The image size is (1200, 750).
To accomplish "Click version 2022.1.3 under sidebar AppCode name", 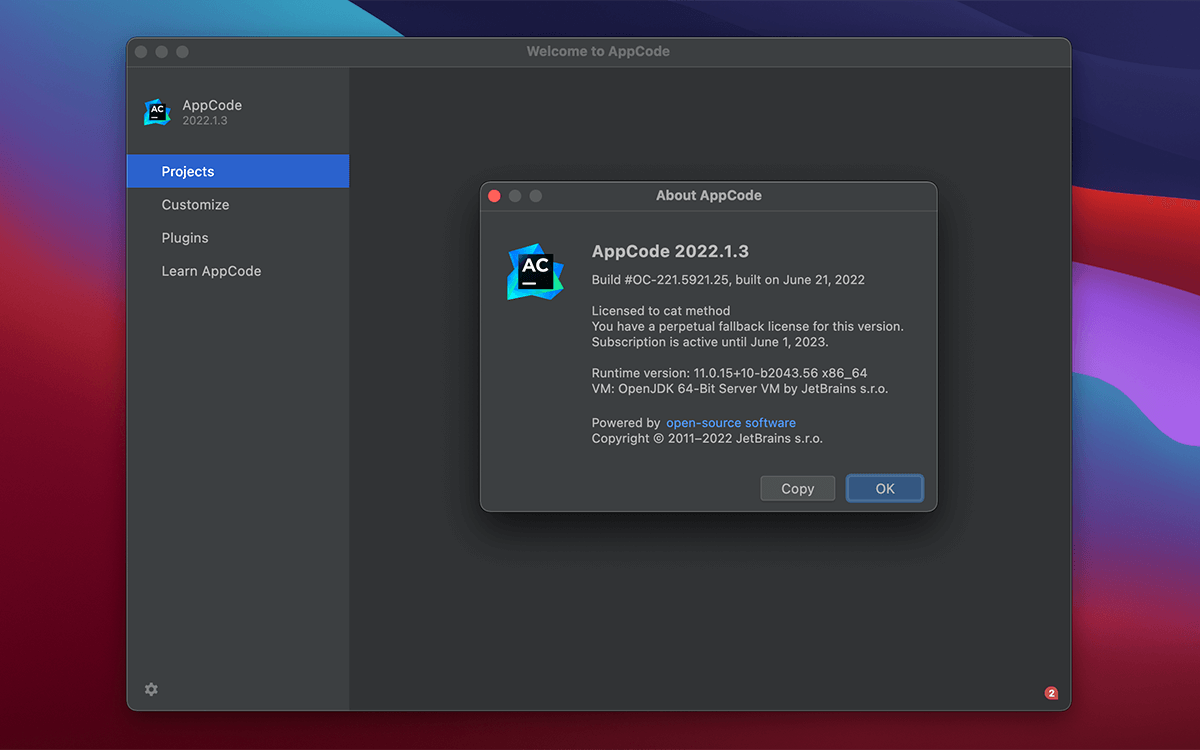I will (x=205, y=120).
